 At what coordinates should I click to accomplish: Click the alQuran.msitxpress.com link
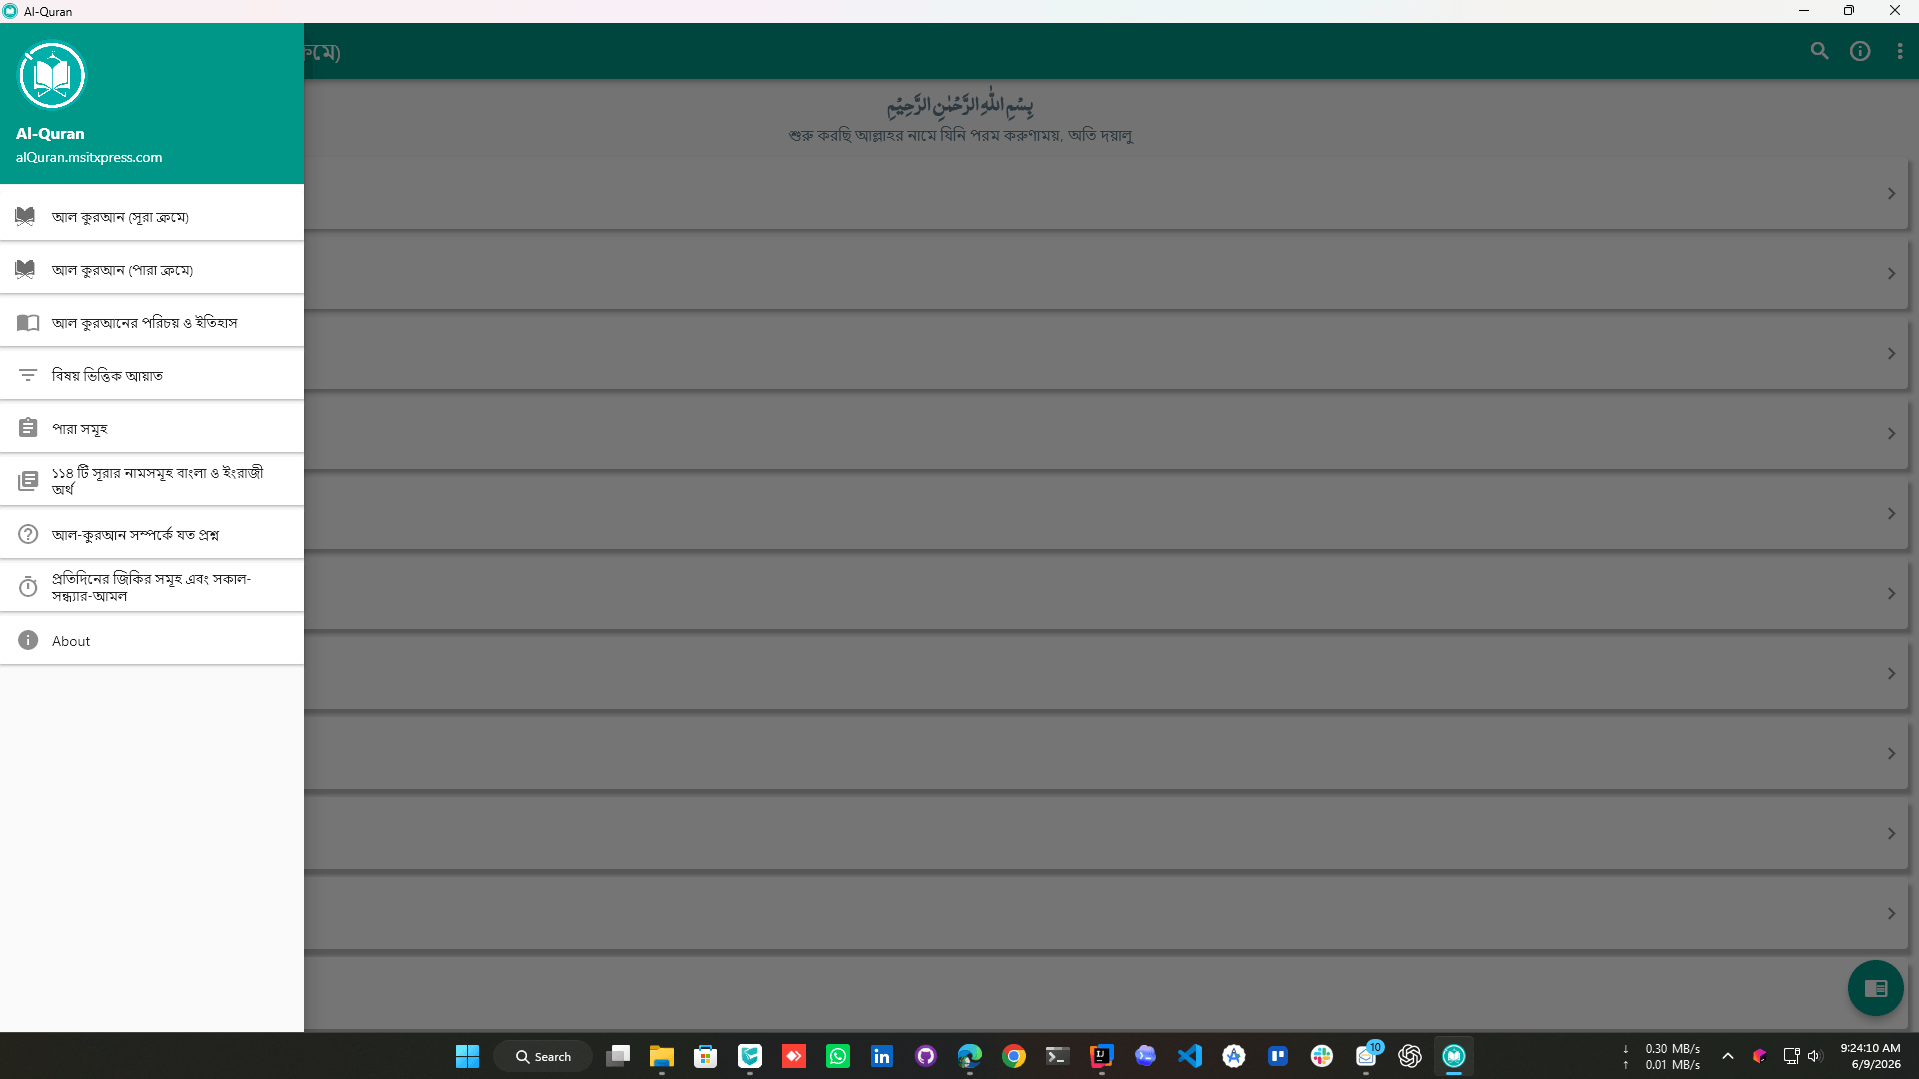pos(89,158)
